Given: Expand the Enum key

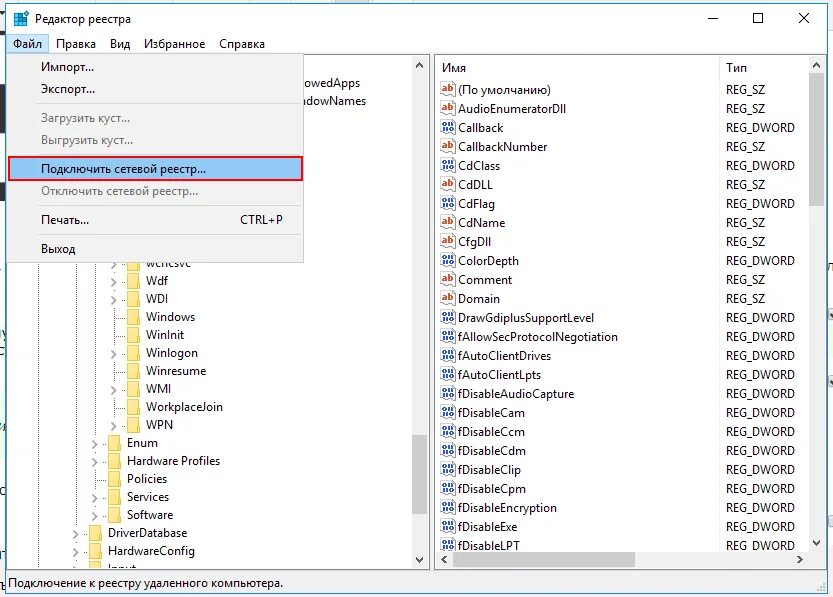Looking at the screenshot, I should [x=94, y=444].
